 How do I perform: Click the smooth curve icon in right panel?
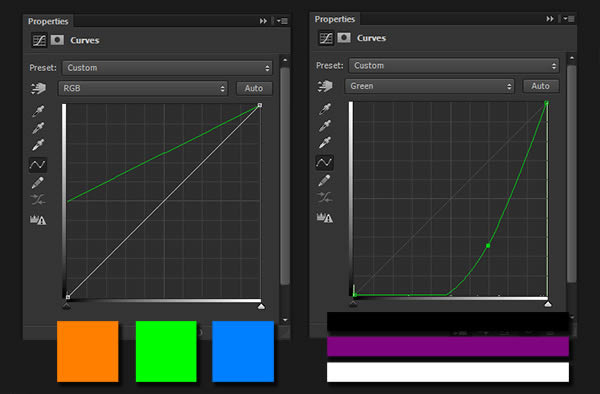click(x=324, y=197)
